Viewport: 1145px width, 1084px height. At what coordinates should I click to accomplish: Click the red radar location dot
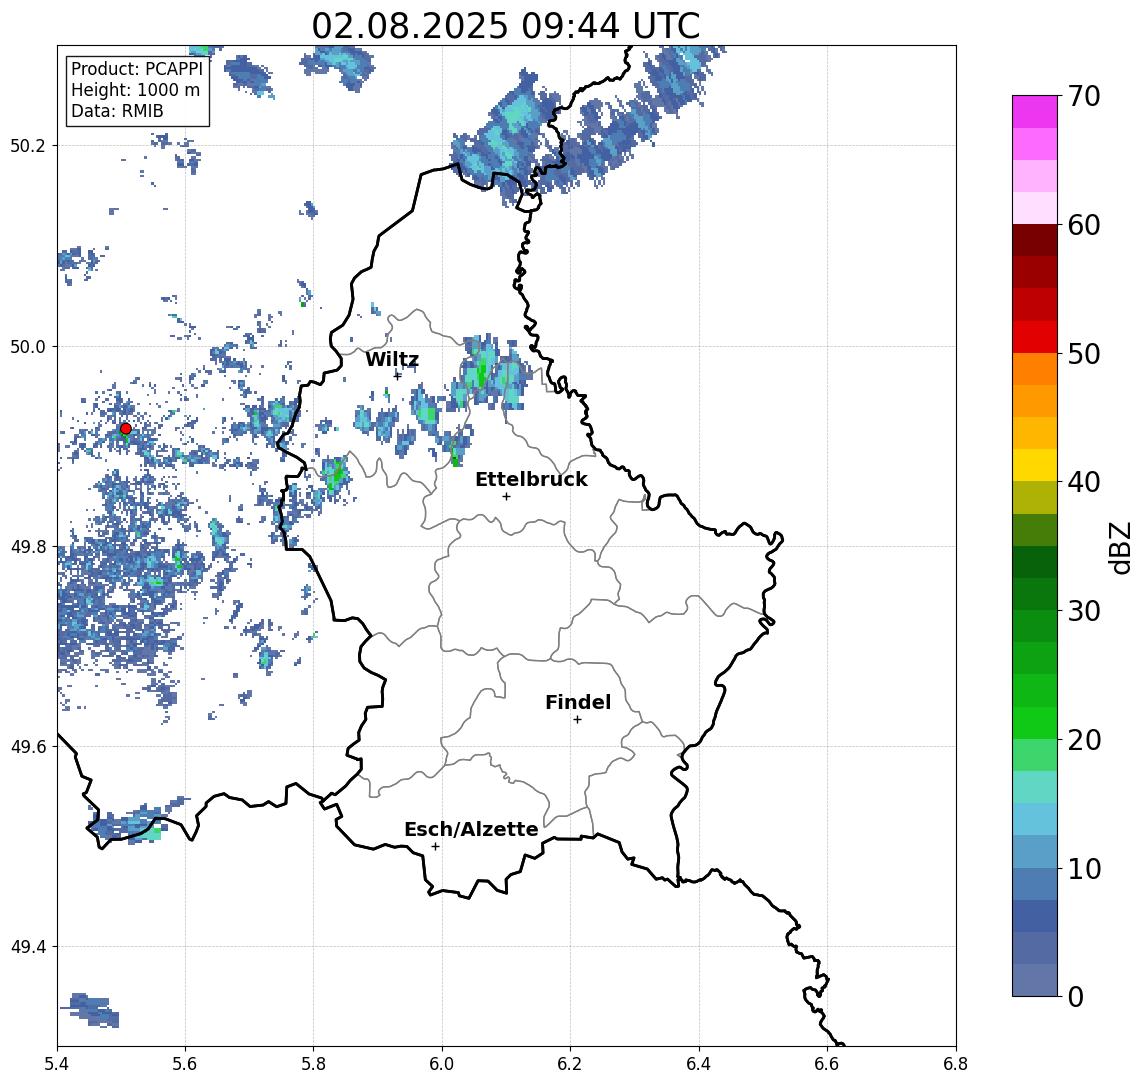(x=126, y=429)
